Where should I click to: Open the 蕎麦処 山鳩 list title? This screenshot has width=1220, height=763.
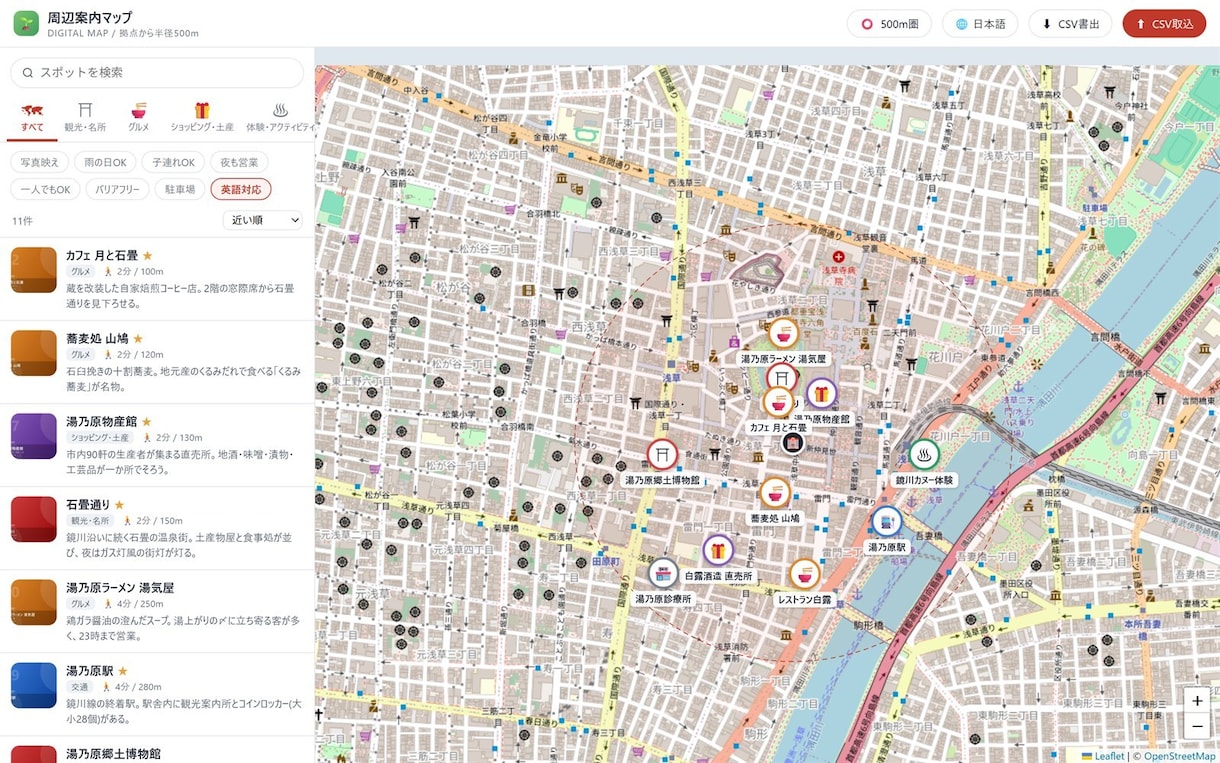[x=97, y=339]
